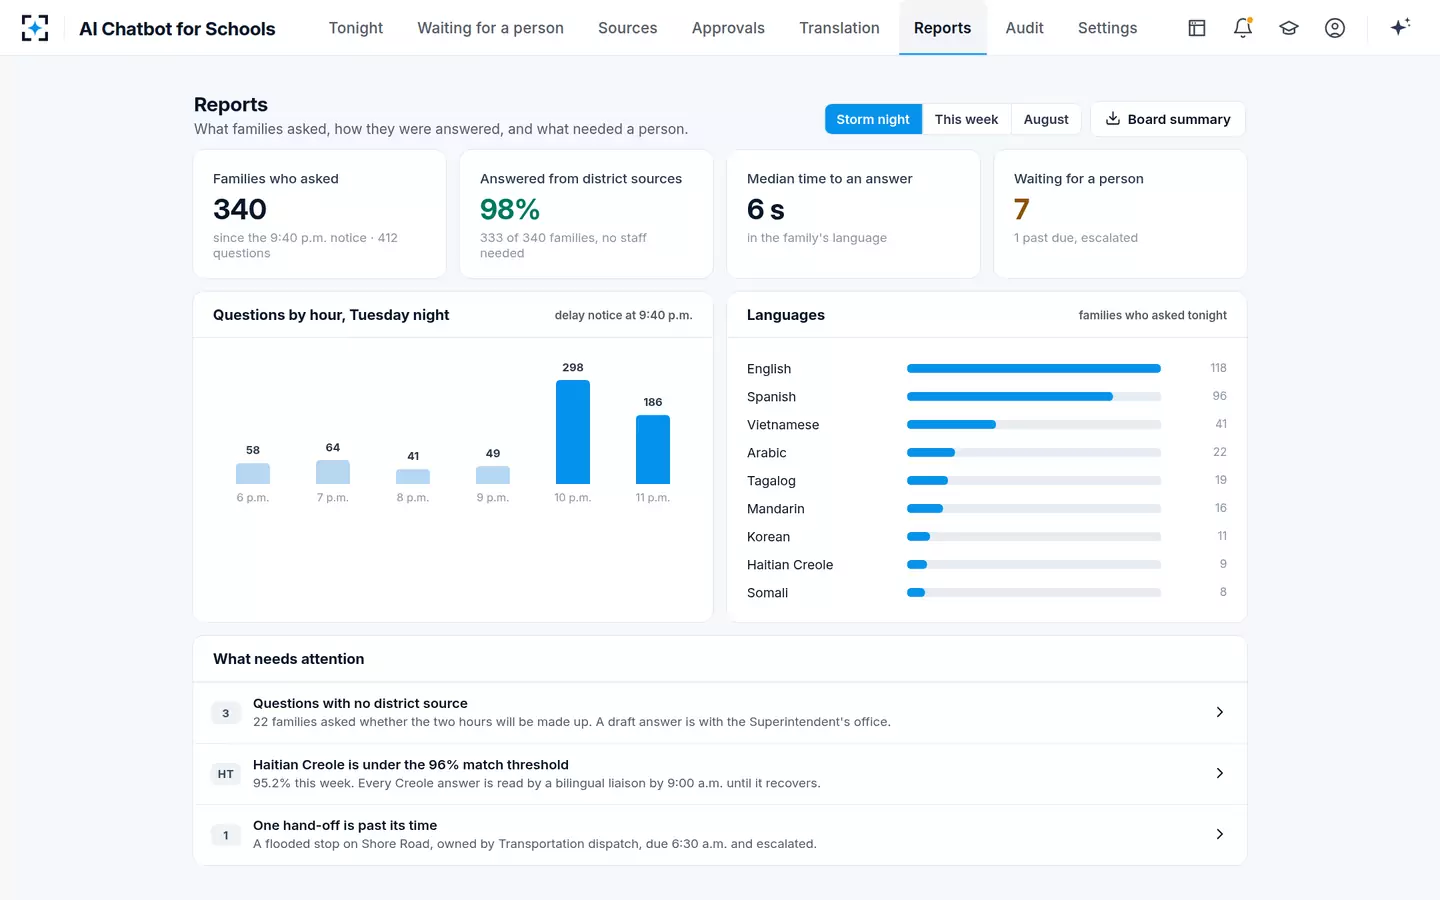Screen dimensions: 1440x900
Task: Open the Families who asked card
Action: pos(320,214)
